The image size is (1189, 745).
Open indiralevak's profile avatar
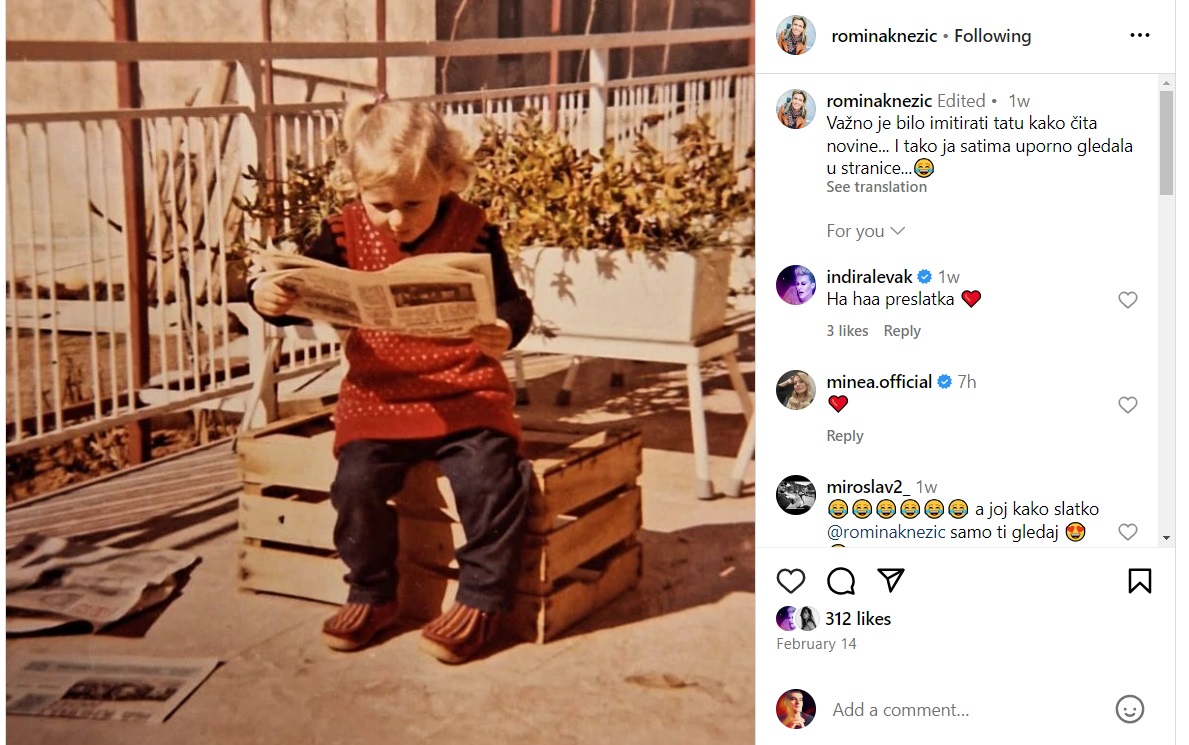click(x=795, y=285)
